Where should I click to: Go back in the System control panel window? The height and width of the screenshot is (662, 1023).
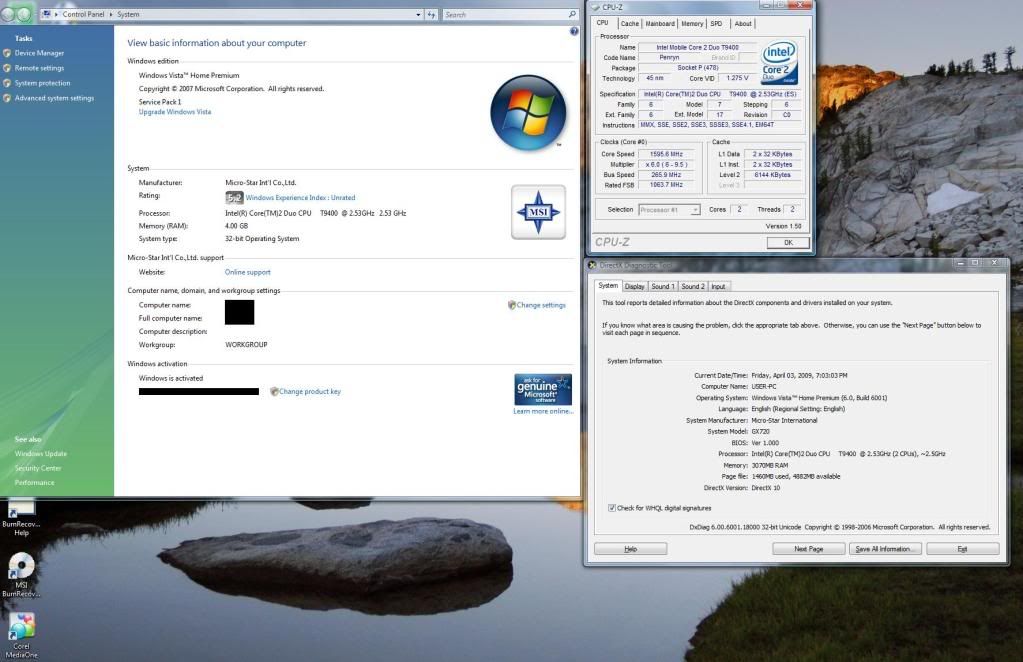tap(8, 14)
